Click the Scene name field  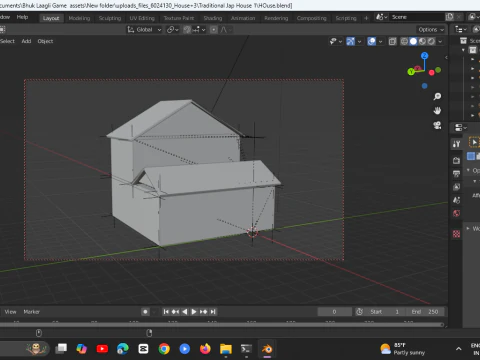click(x=417, y=17)
